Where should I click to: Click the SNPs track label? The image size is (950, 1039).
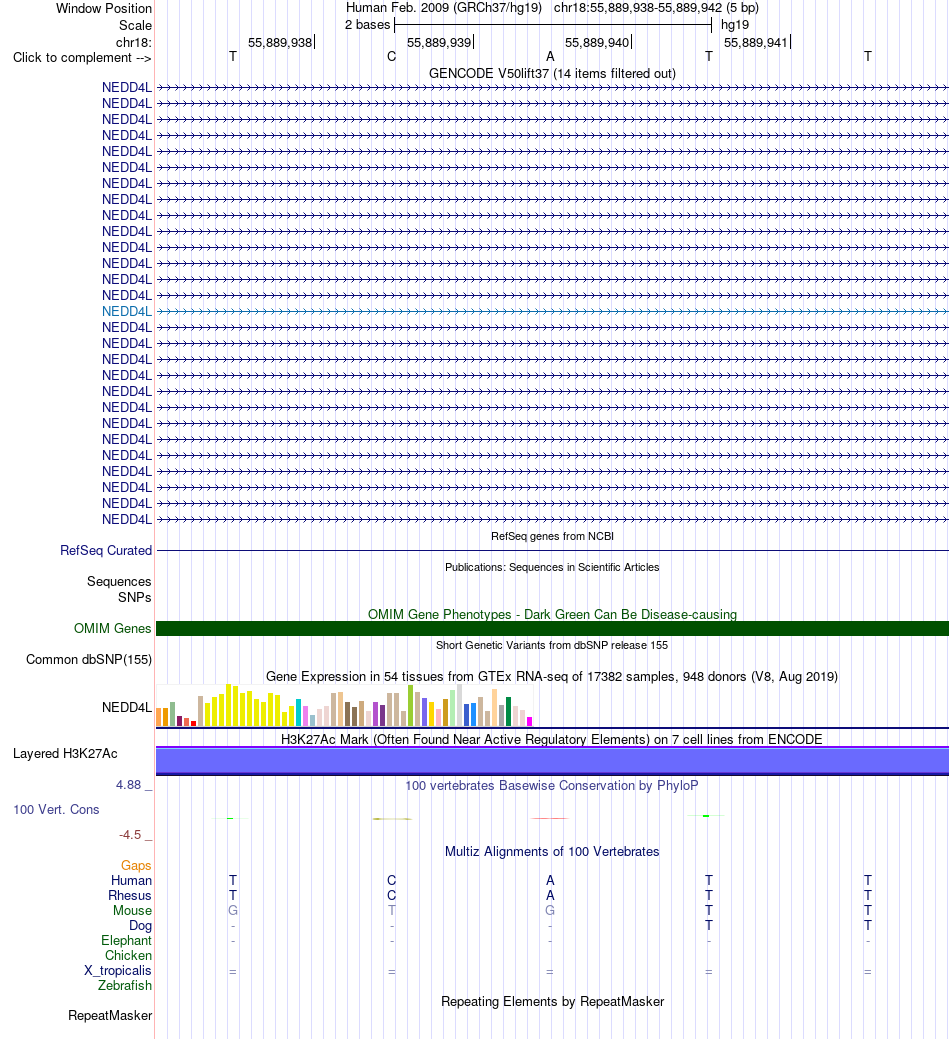click(134, 597)
